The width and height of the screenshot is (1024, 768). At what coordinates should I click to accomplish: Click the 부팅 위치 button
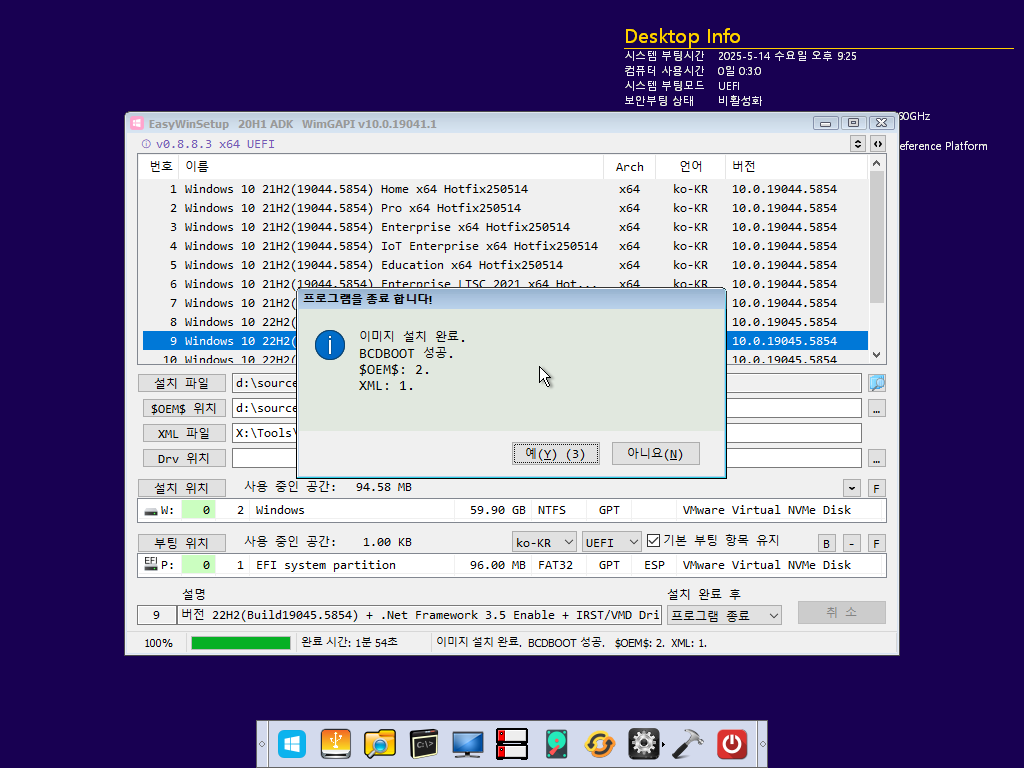coord(182,543)
